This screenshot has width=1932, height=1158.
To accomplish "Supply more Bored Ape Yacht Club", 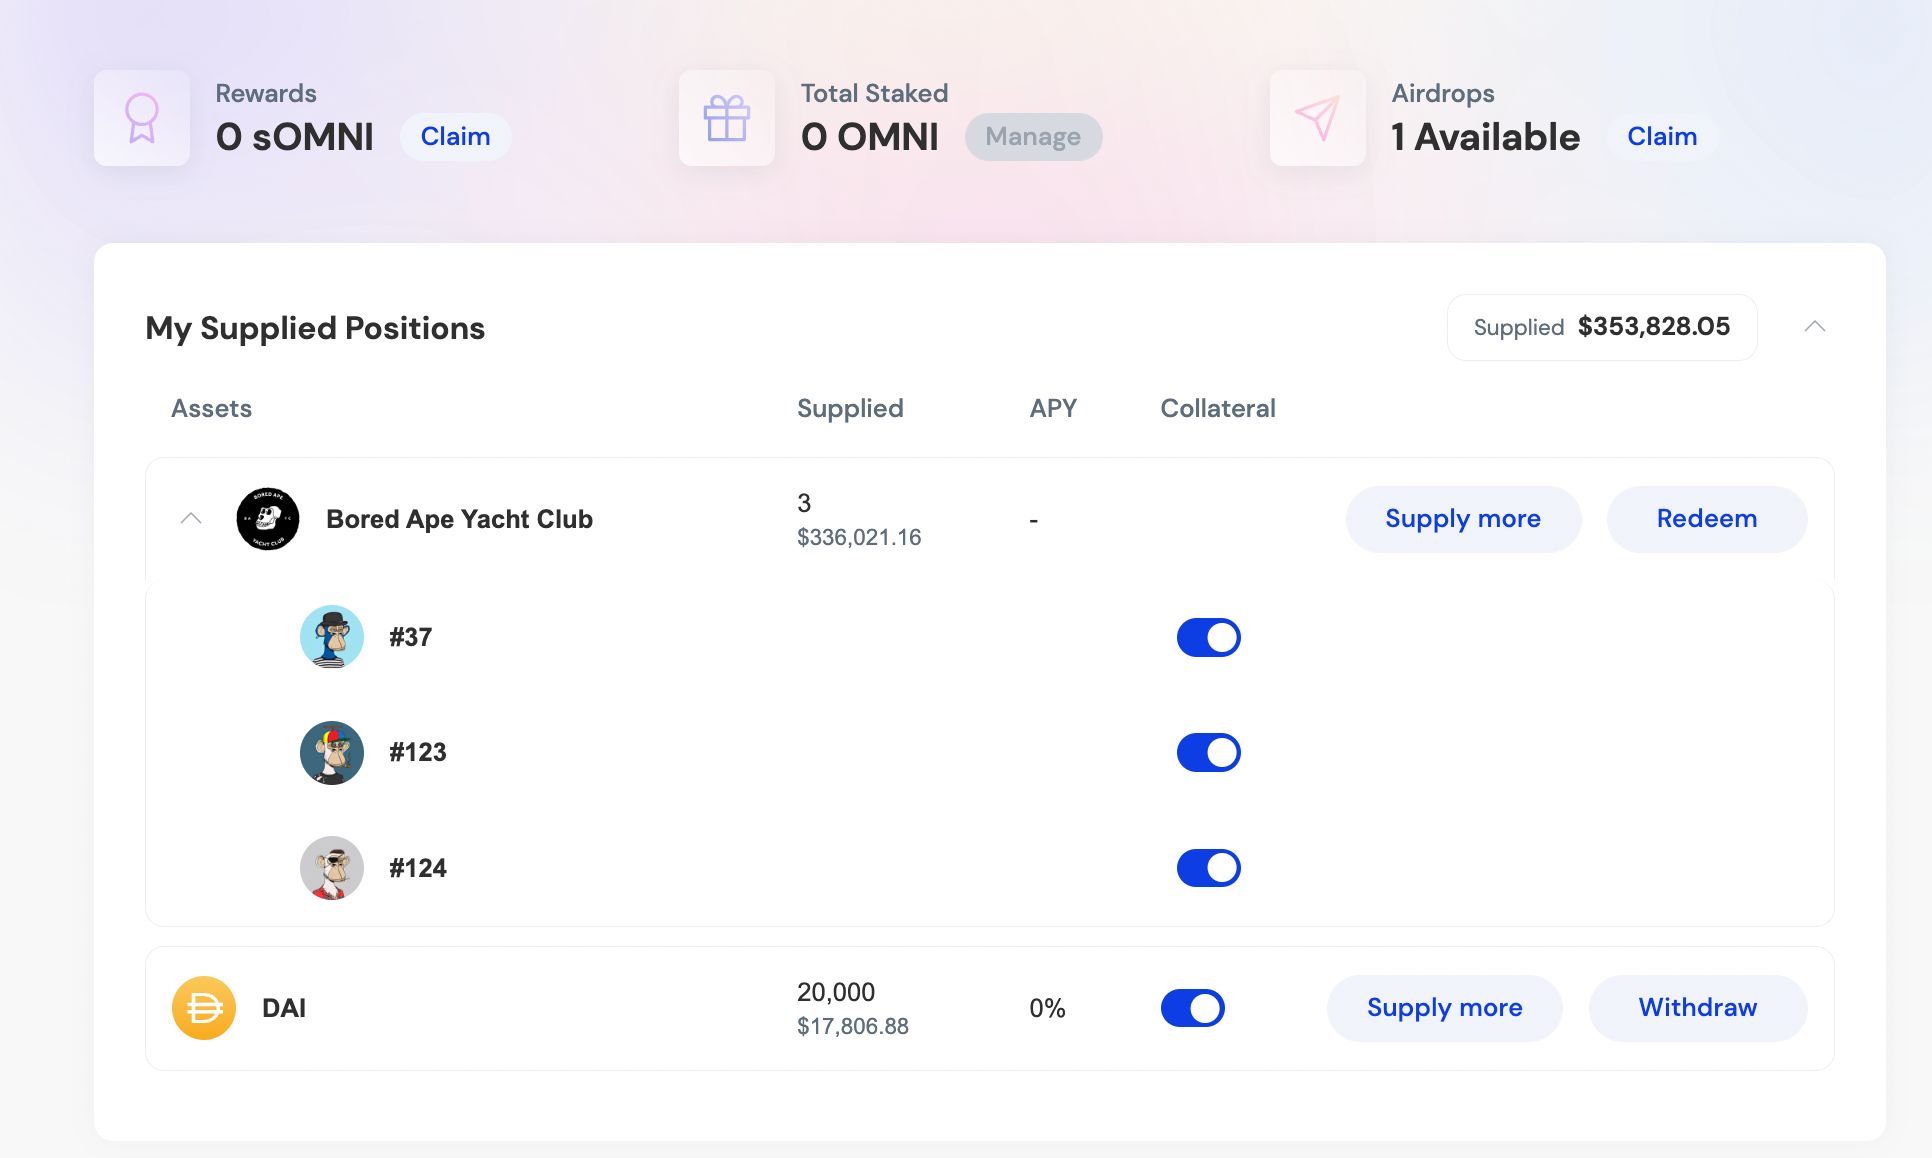I will [1463, 519].
